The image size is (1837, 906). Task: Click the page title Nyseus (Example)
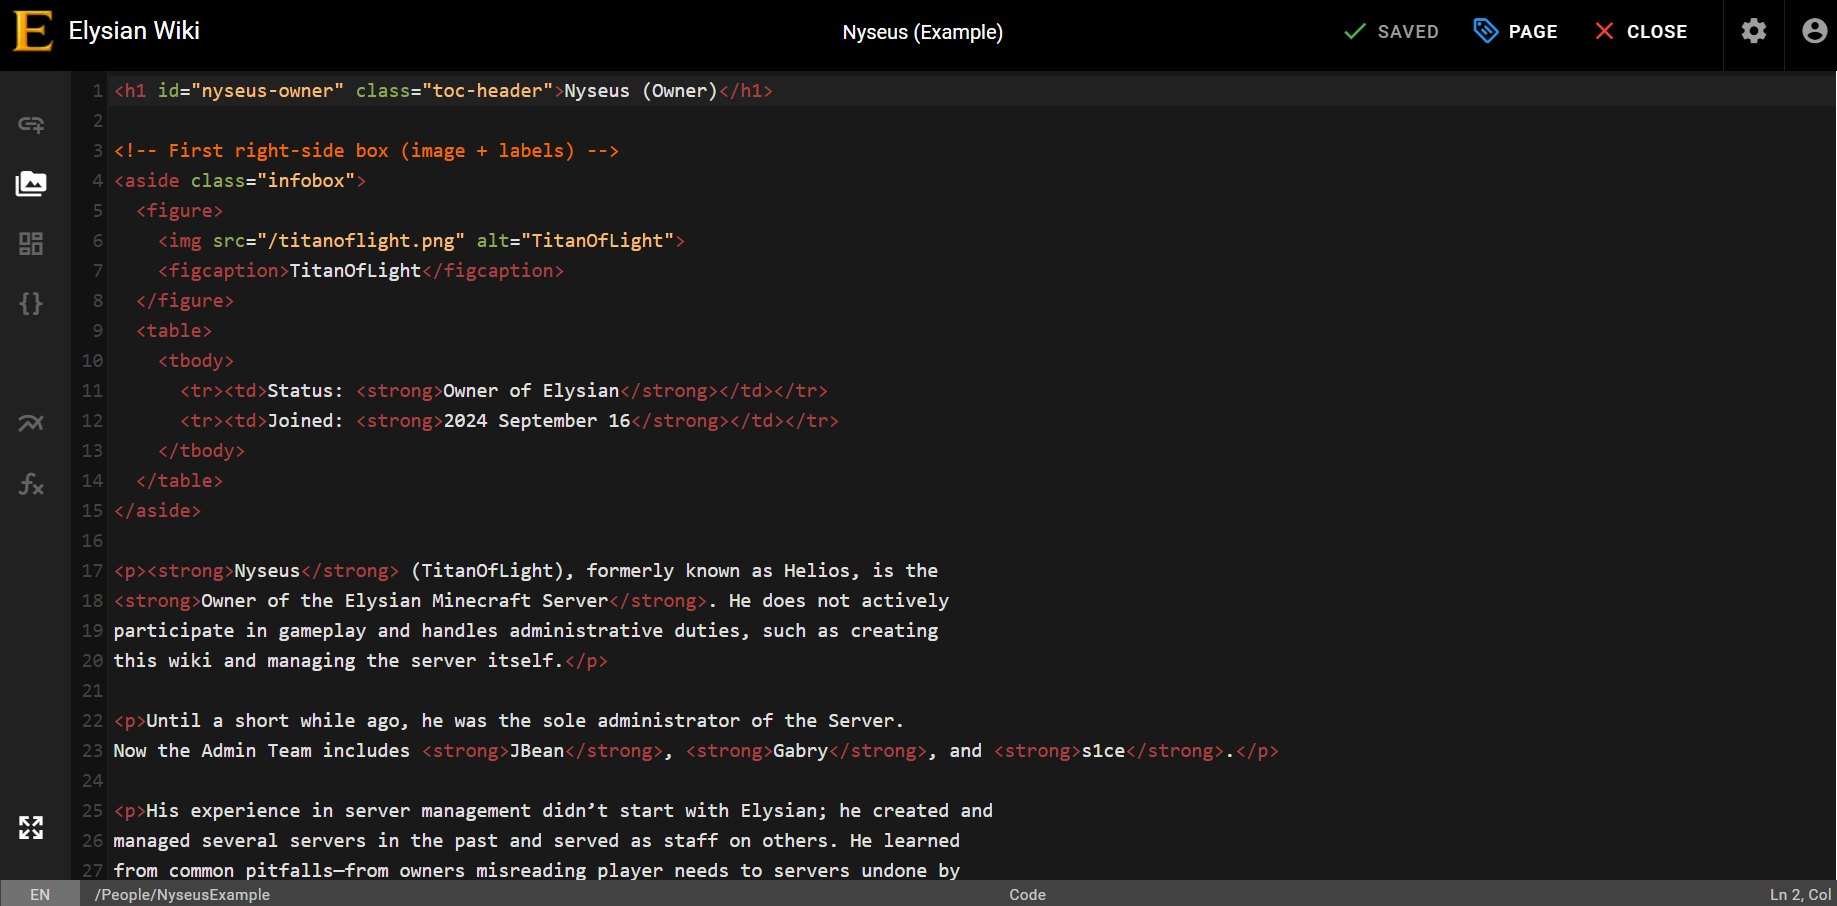tap(922, 32)
